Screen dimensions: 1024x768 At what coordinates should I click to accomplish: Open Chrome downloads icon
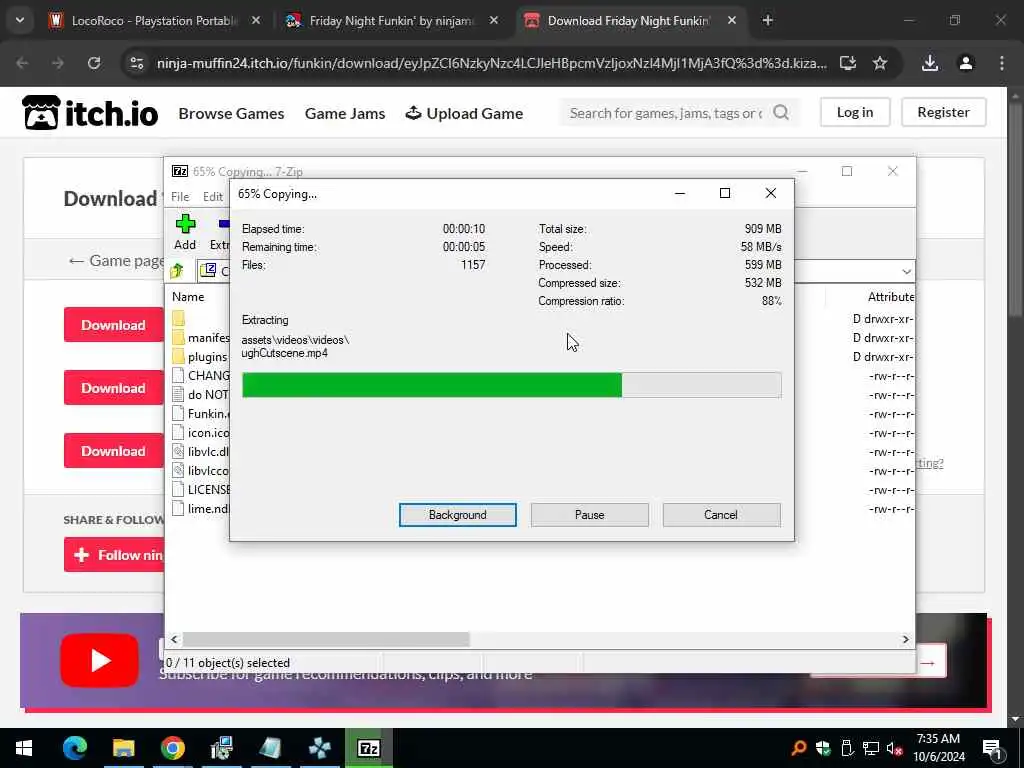click(930, 63)
